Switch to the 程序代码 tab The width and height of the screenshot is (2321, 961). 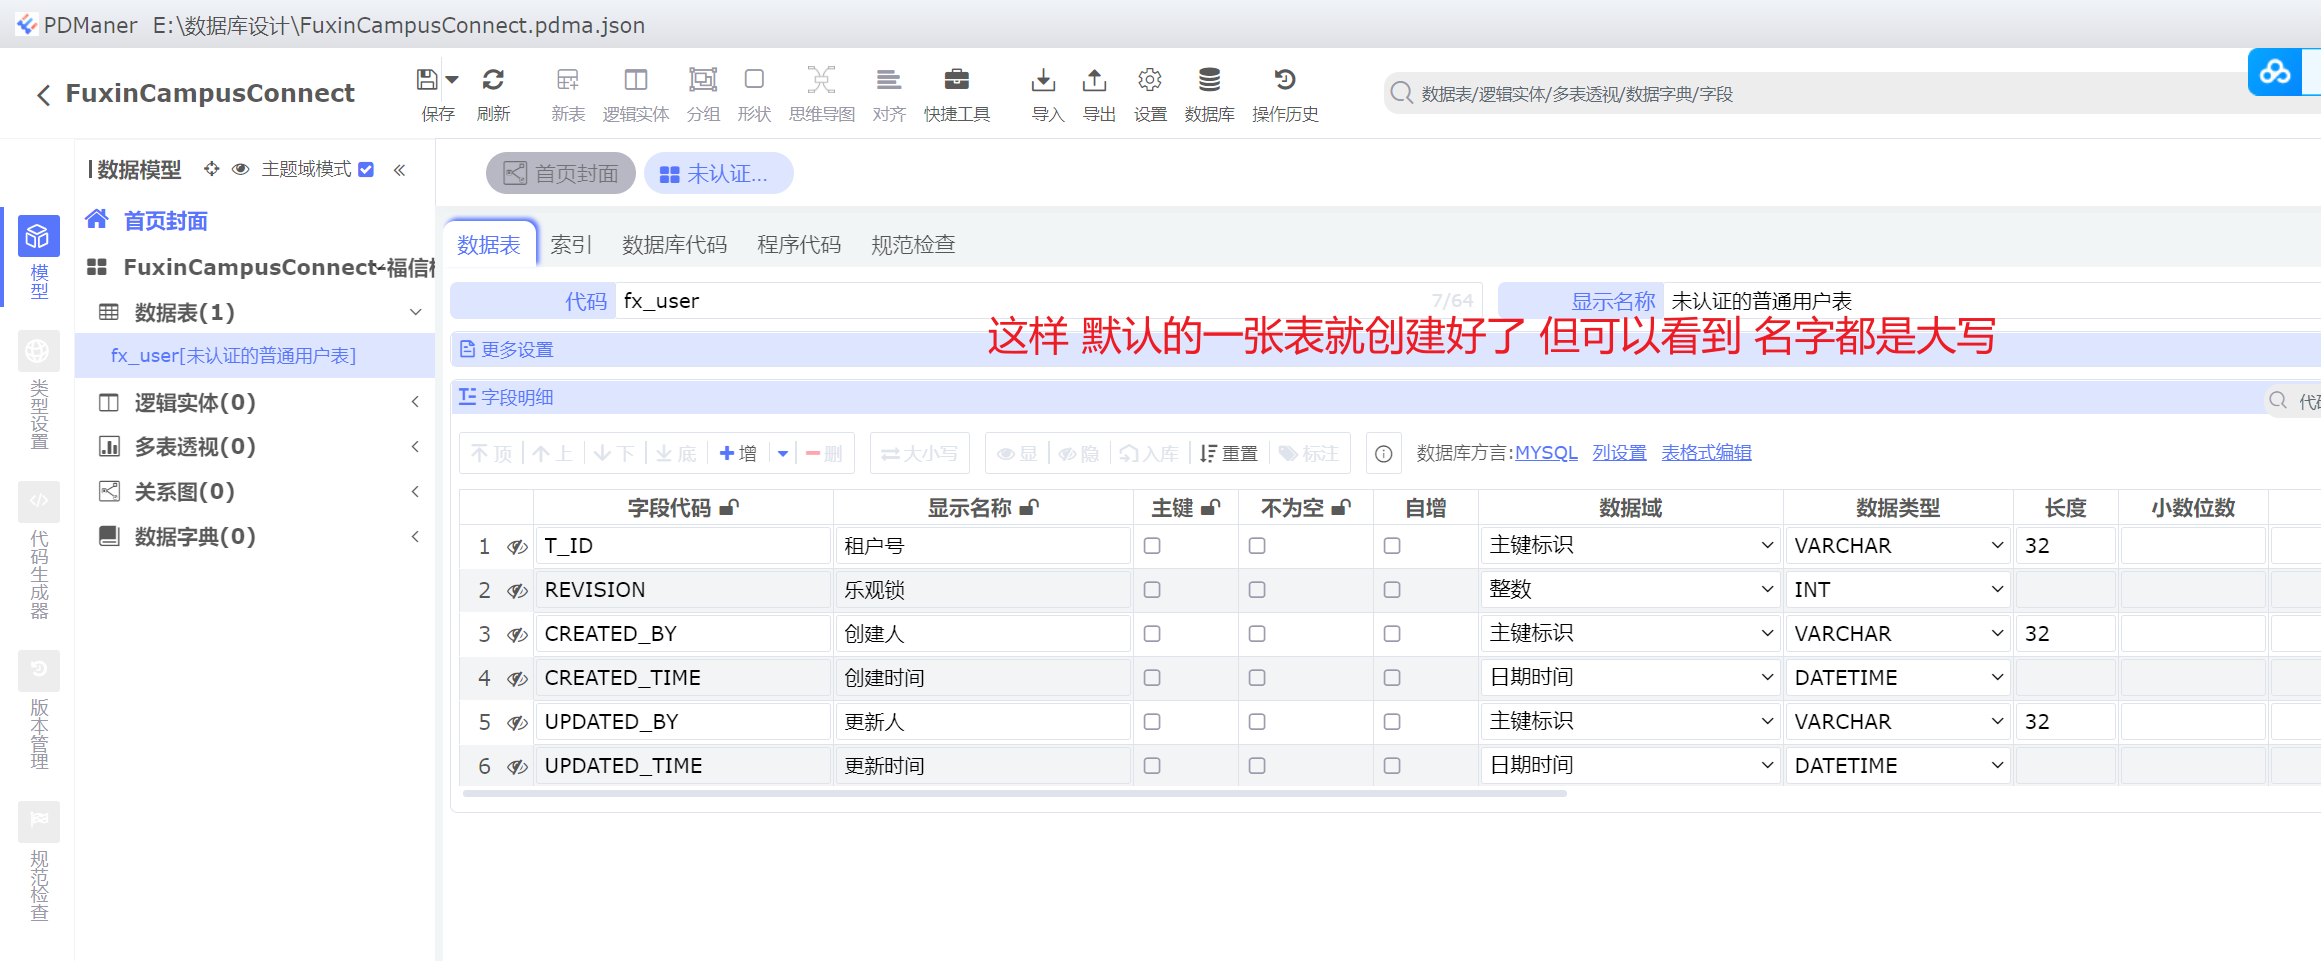[x=799, y=245]
